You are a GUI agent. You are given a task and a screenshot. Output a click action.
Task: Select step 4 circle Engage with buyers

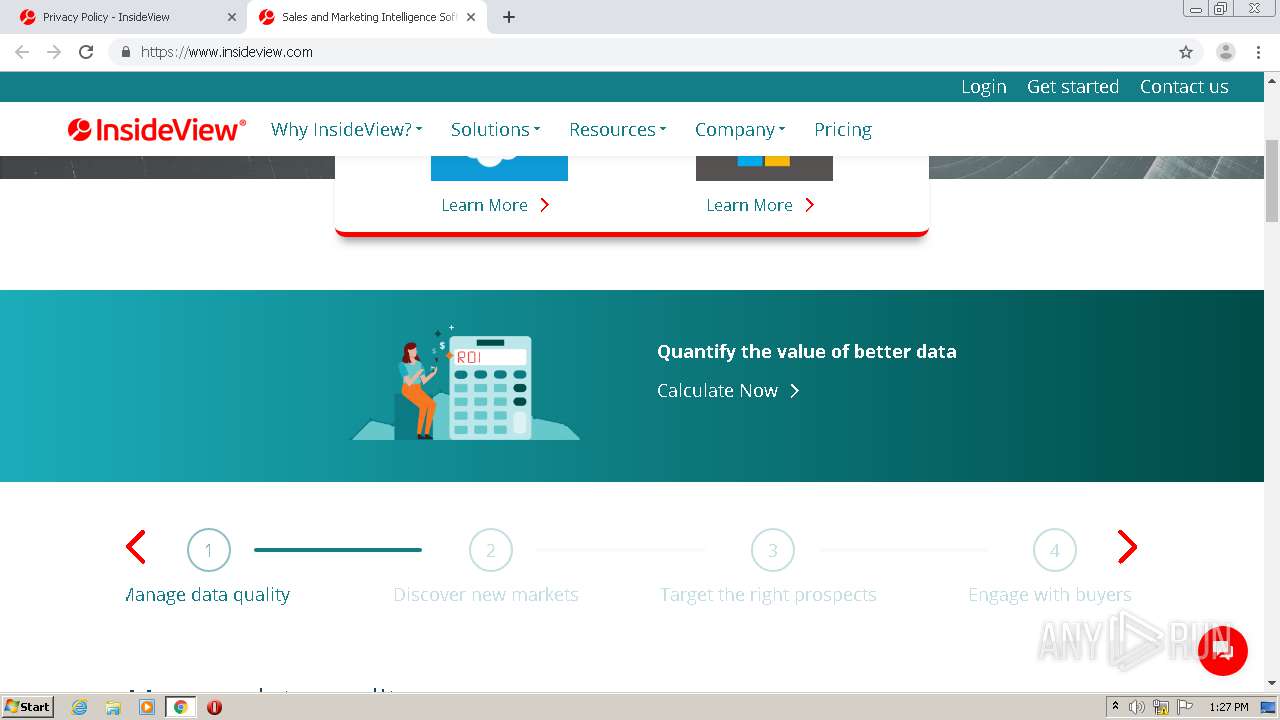[1054, 550]
